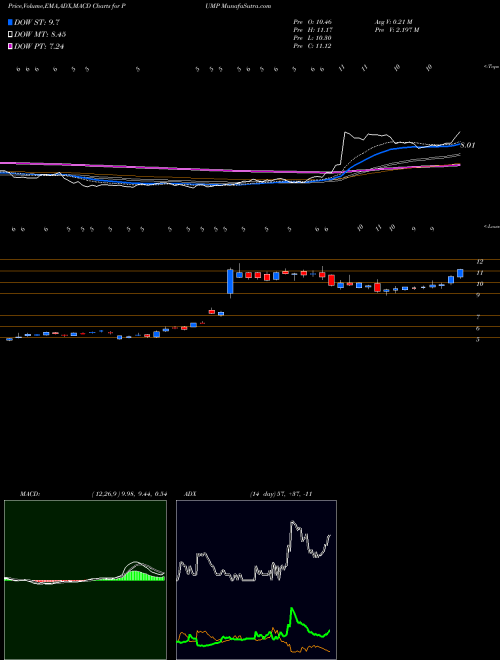Screen dimensions: 500x660
Task: Click the 'Pre O: 10.46' open value
Action: (314, 22)
